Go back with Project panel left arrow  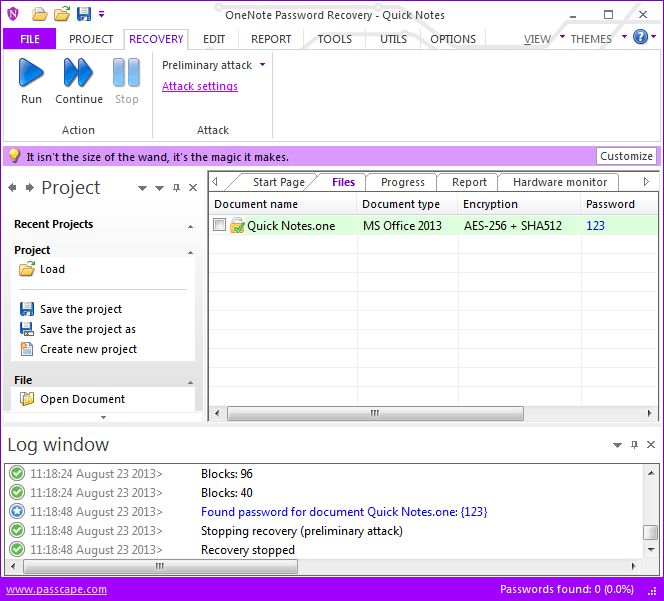pos(12,188)
